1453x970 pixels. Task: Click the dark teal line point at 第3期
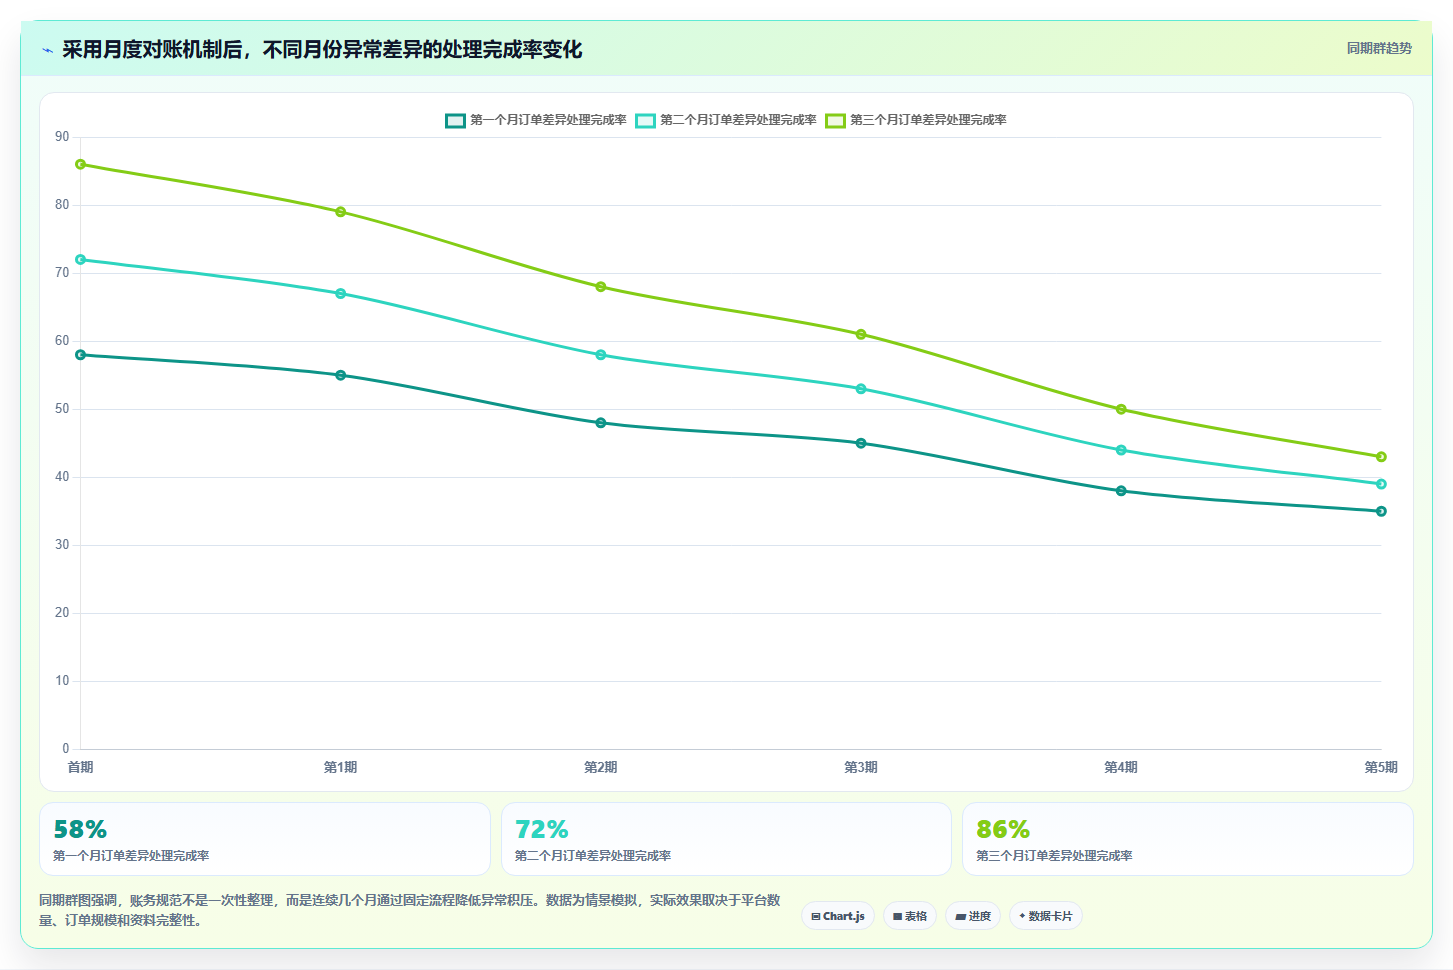(861, 443)
